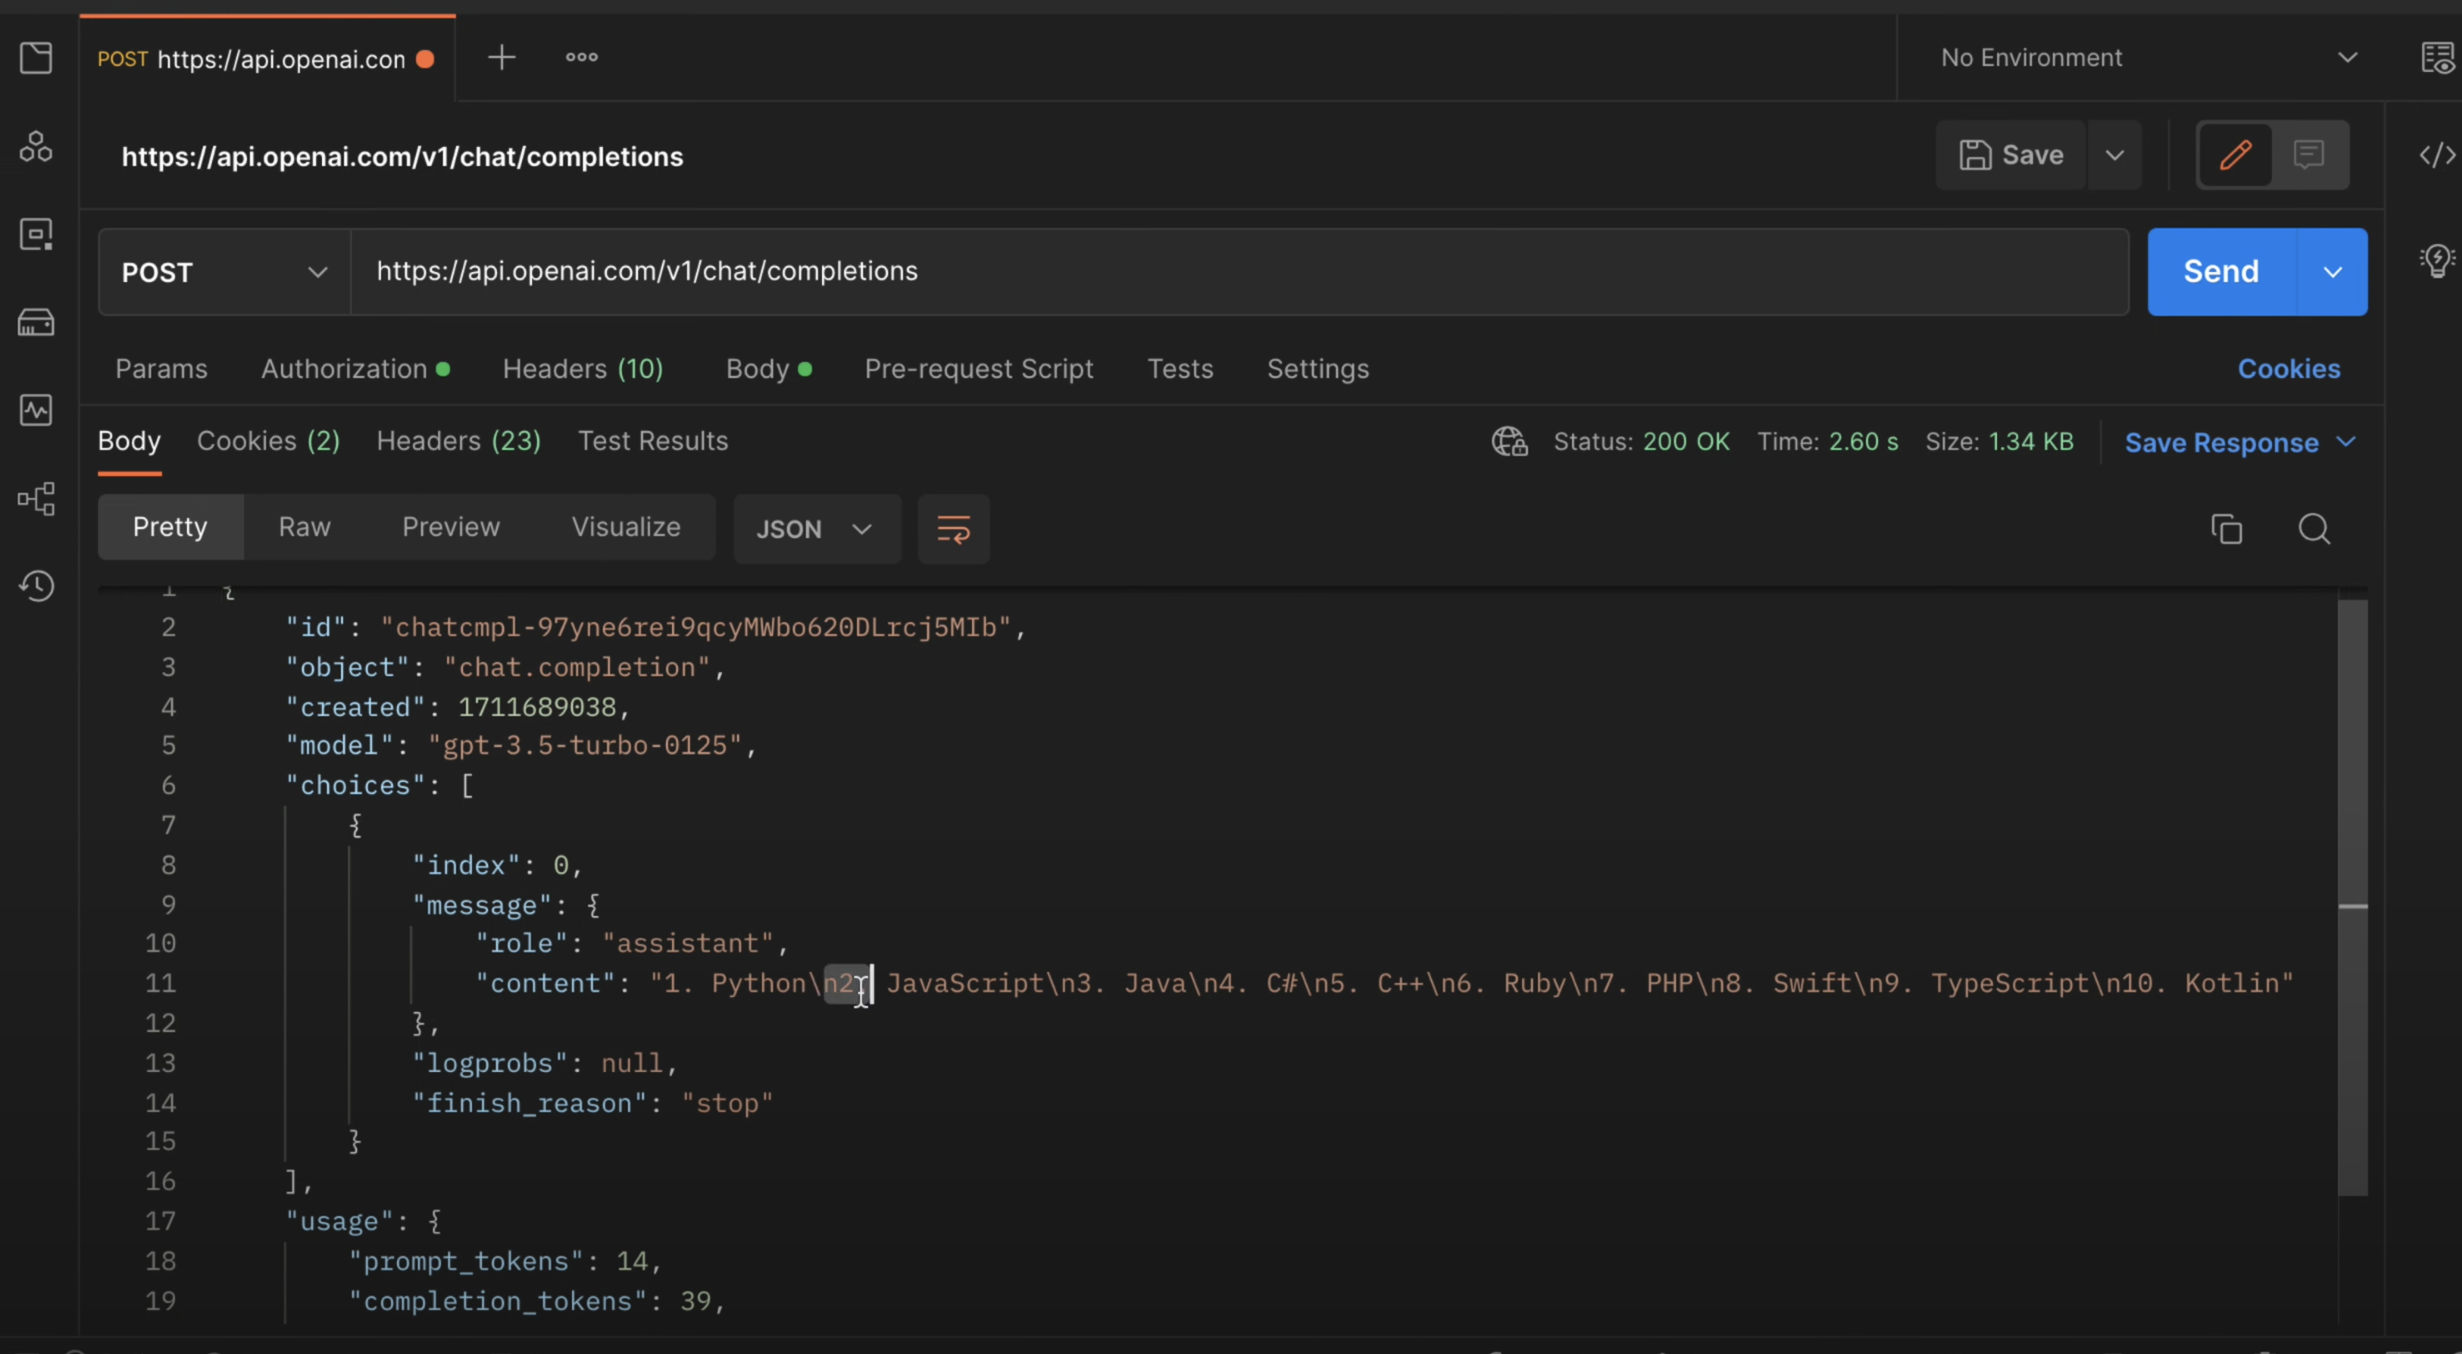Switch to edit mode pencil icon
The width and height of the screenshot is (2462, 1354).
click(x=2235, y=155)
